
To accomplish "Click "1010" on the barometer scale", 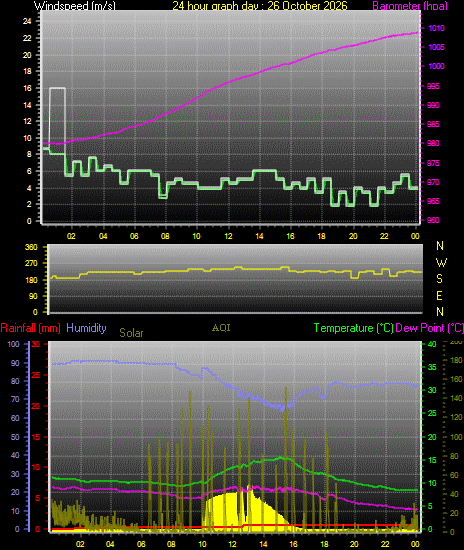I will coord(436,28).
